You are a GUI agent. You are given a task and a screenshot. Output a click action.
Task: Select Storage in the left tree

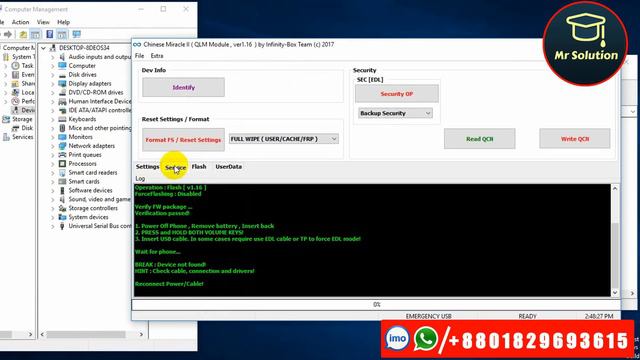coord(22,119)
